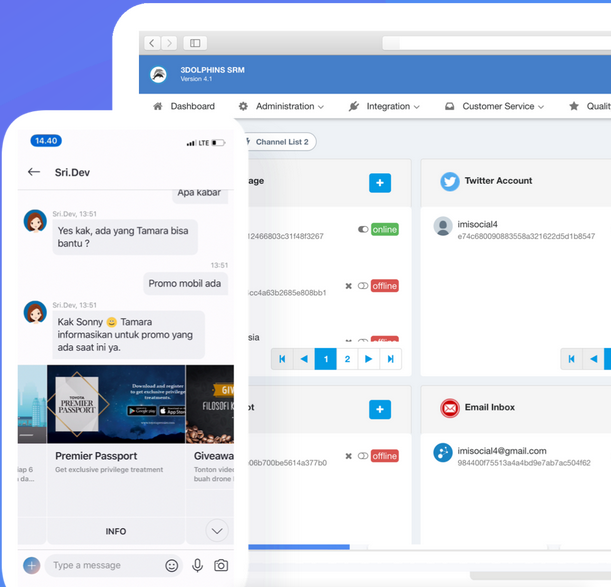611x587 pixels.
Task: Click the ...cc4a63b2685e808bb1 channel's red offline badge
Action: (385, 286)
